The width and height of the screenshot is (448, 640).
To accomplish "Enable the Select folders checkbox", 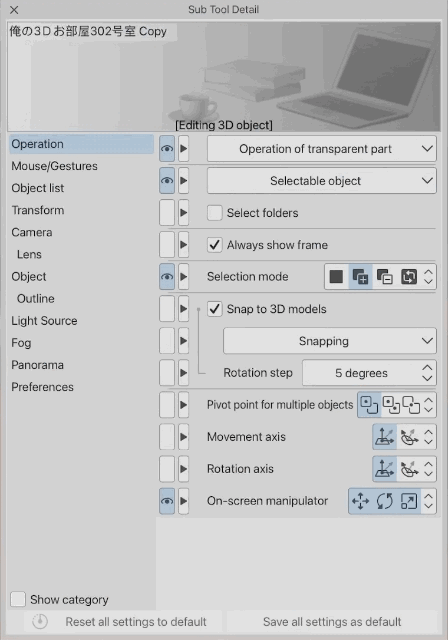I will point(215,213).
